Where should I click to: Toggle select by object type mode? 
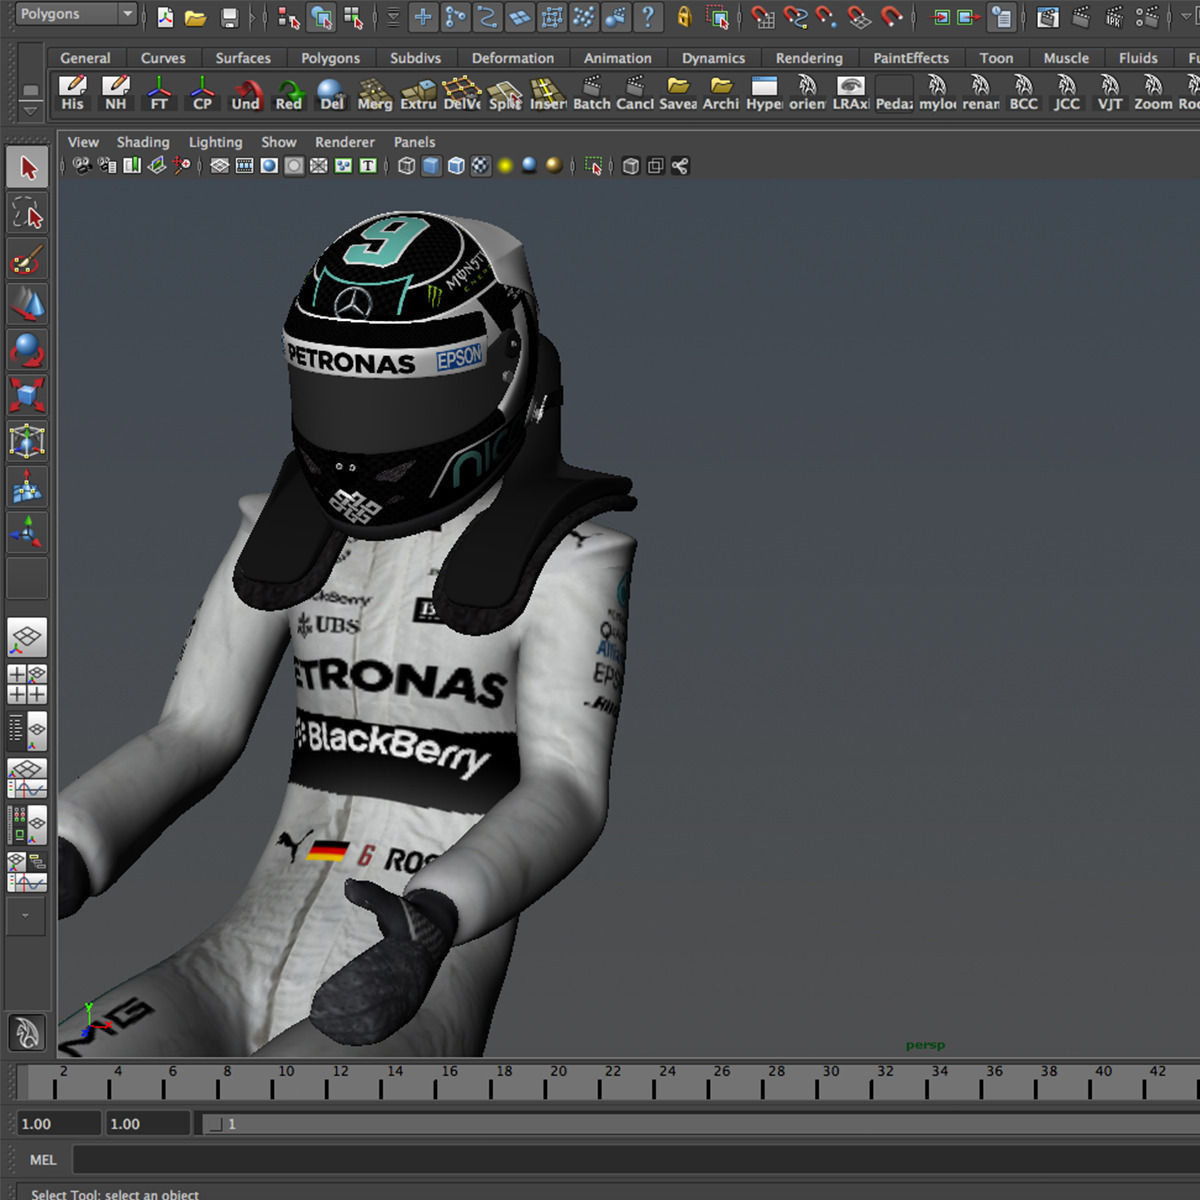[x=321, y=16]
